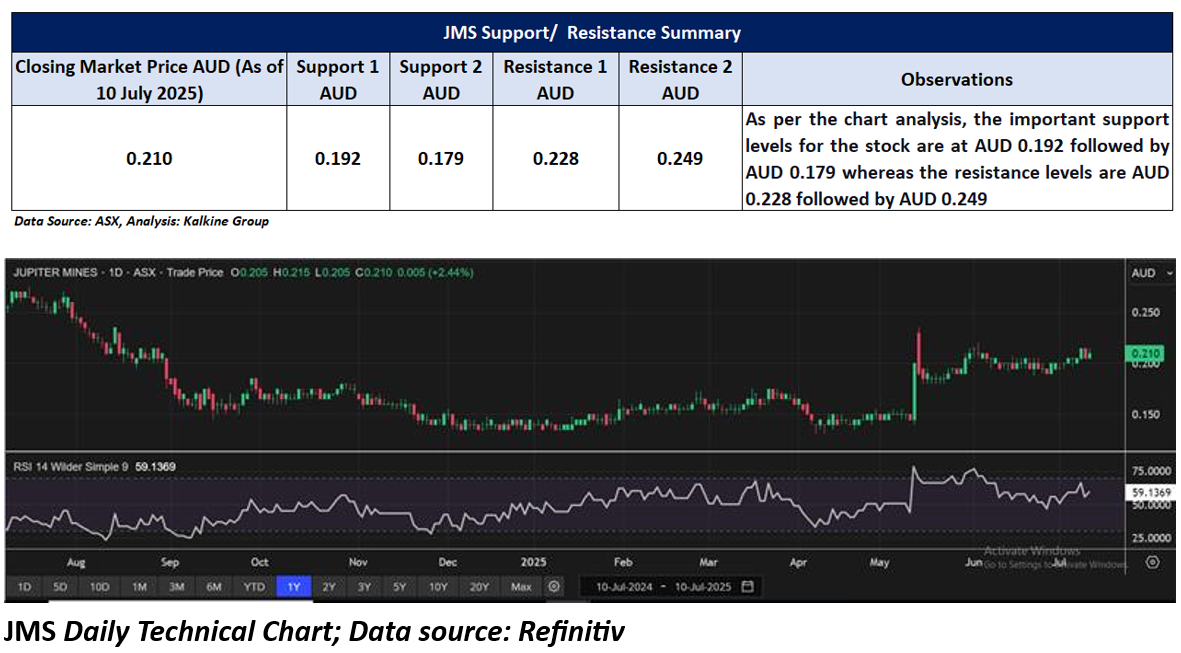Screen dimensions: 1181x653
Task: Click the observations paragraph about support levels
Action: [x=957, y=159]
